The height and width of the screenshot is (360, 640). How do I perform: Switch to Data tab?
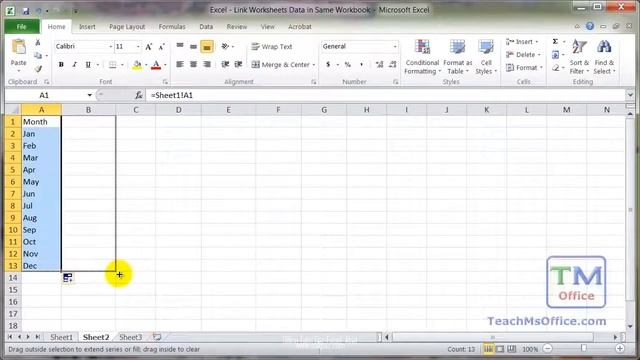tap(206, 27)
